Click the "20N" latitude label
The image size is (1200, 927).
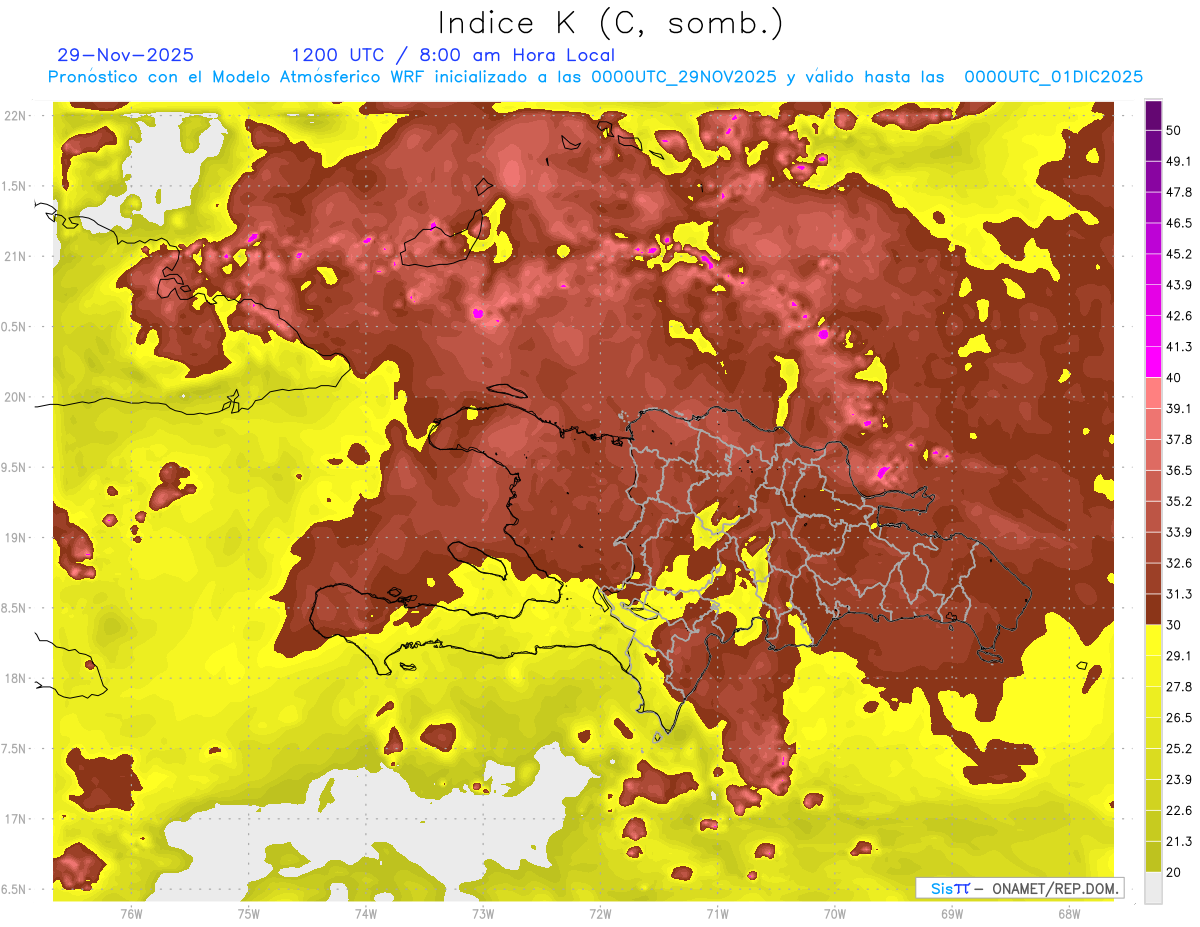tap(15, 397)
